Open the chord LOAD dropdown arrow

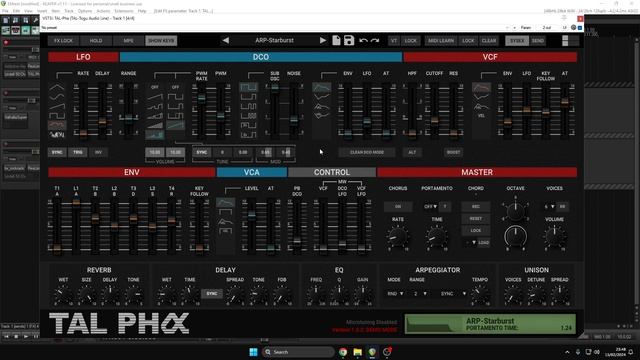(x=473, y=242)
